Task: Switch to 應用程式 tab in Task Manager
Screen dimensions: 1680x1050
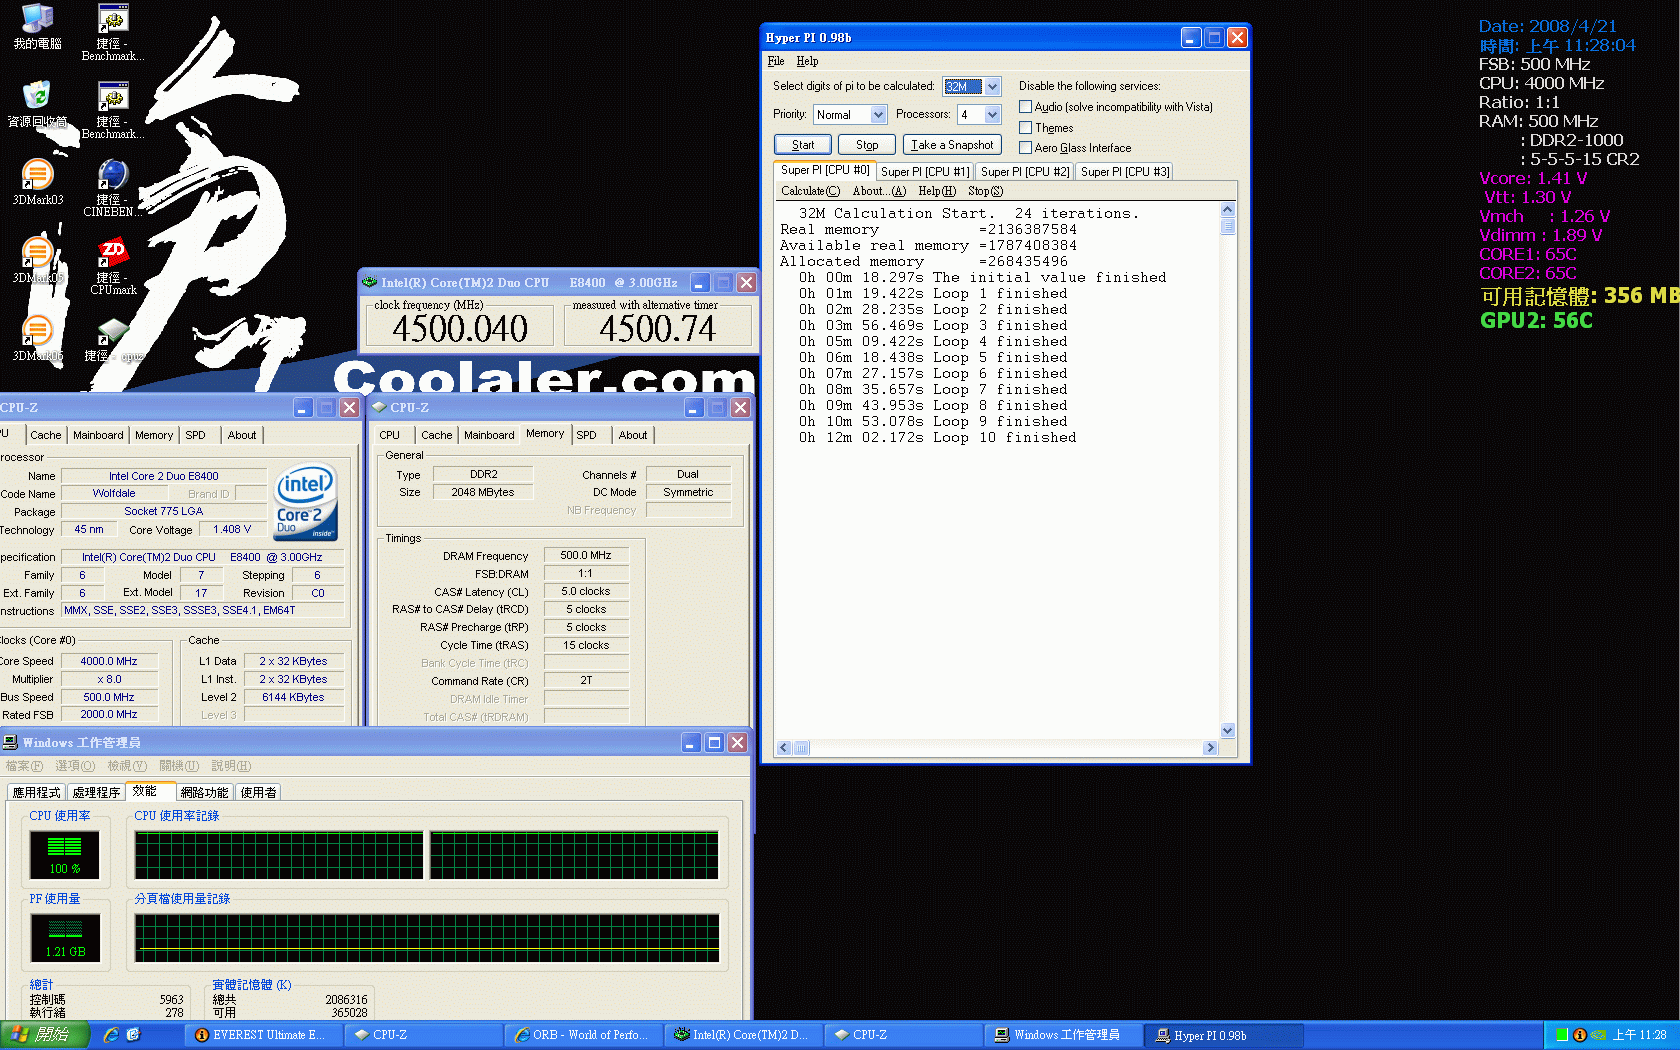Action: (37, 792)
